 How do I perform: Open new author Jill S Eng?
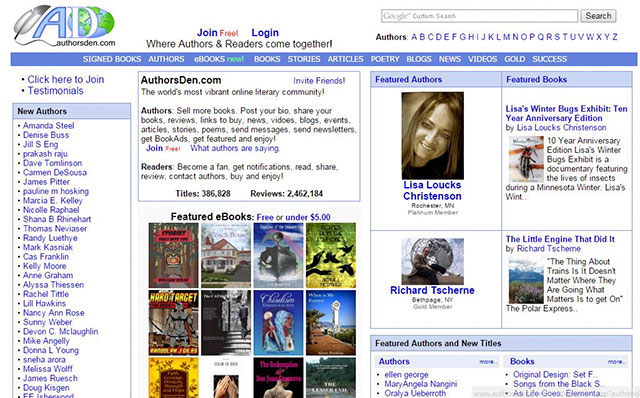click(x=40, y=145)
